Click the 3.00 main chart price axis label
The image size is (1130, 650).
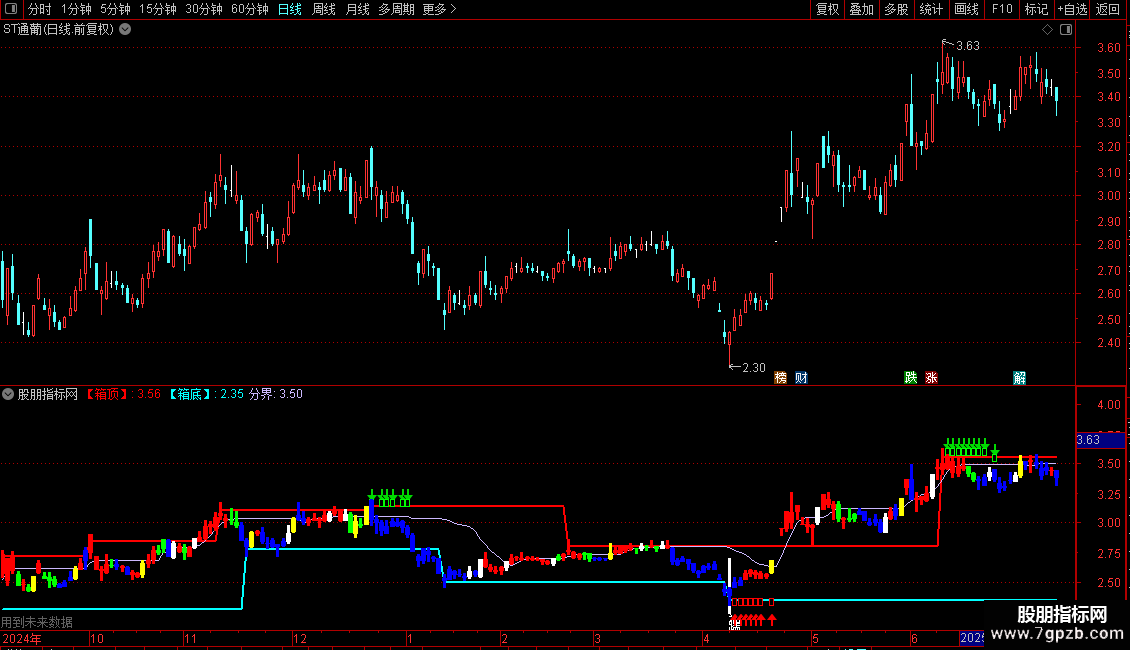click(1109, 196)
